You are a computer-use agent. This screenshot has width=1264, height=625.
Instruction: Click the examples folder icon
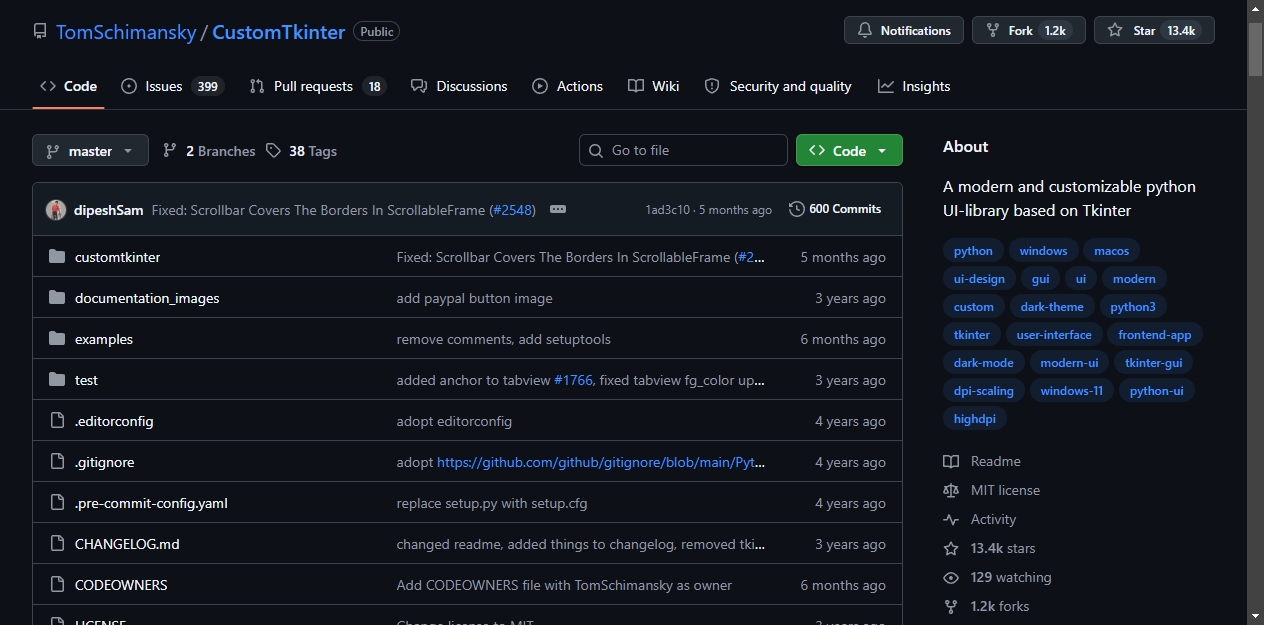57,339
